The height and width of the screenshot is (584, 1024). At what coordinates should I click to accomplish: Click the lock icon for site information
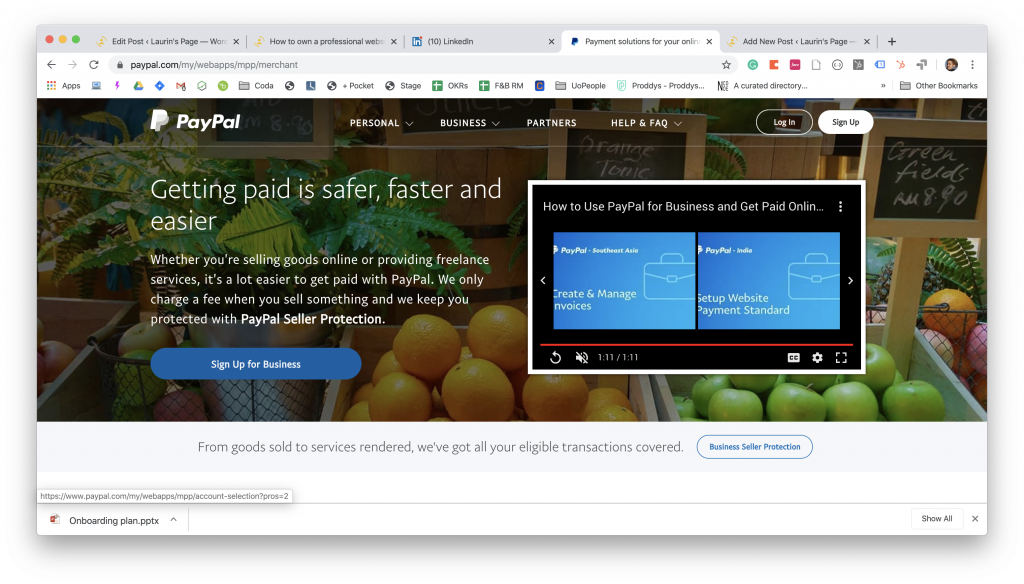120,65
